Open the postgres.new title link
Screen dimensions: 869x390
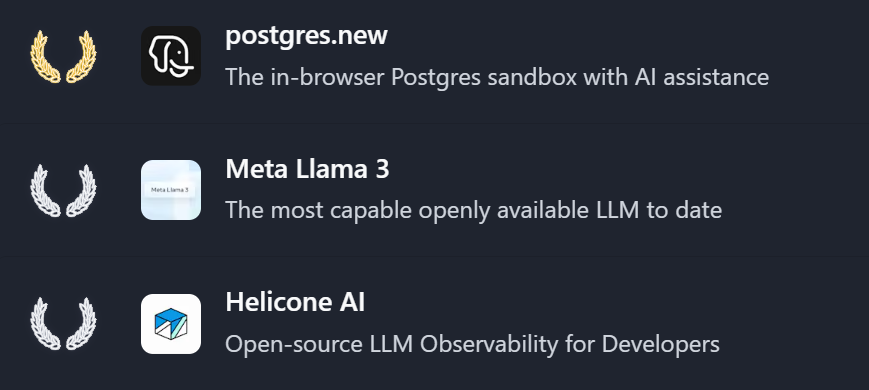pos(306,35)
